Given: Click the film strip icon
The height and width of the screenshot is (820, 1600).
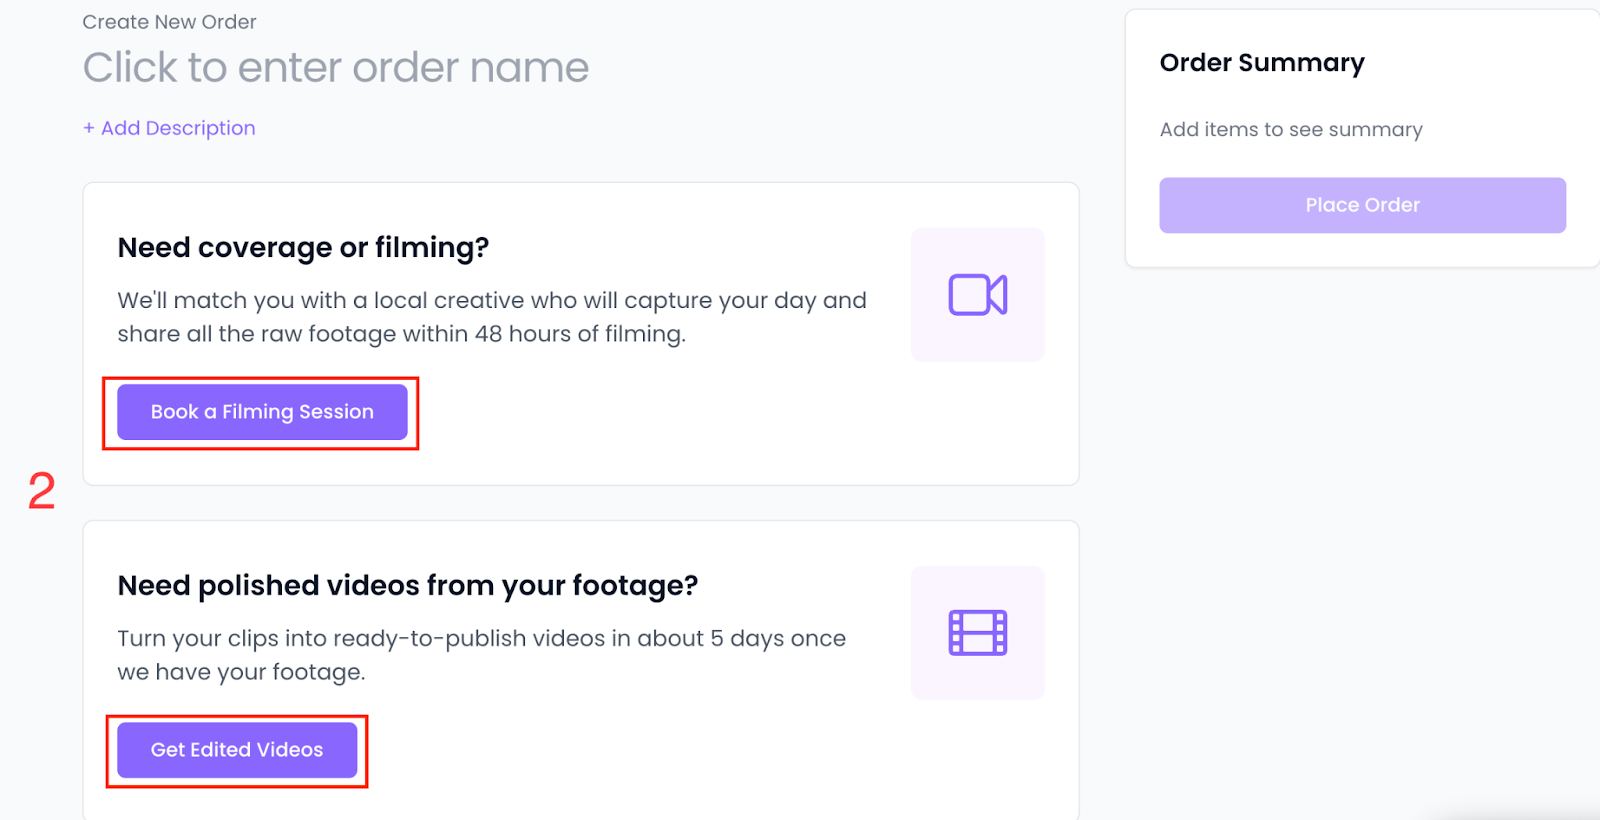Looking at the screenshot, I should tap(977, 633).
